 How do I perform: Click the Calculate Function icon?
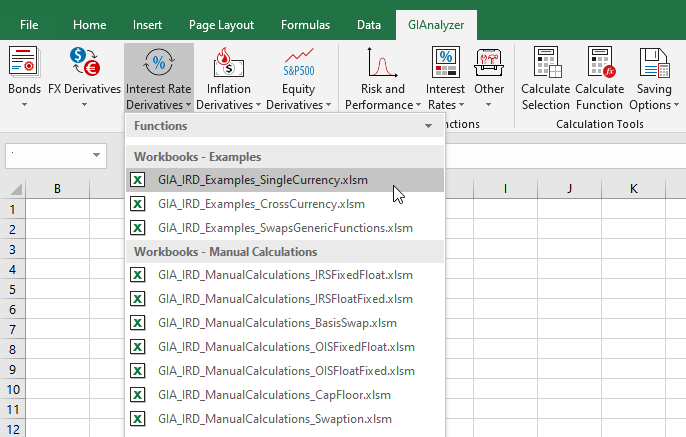(601, 62)
